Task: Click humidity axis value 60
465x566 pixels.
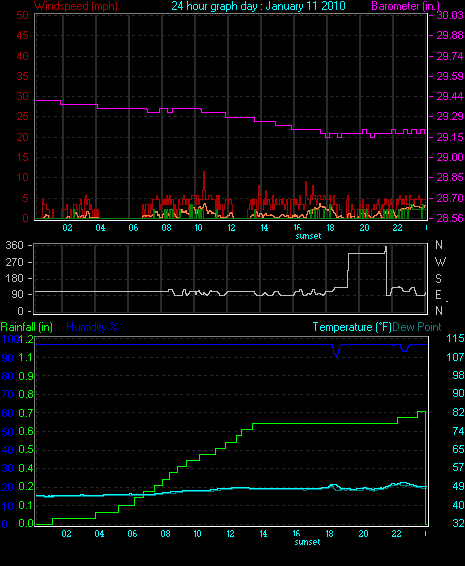Action: 8,413
